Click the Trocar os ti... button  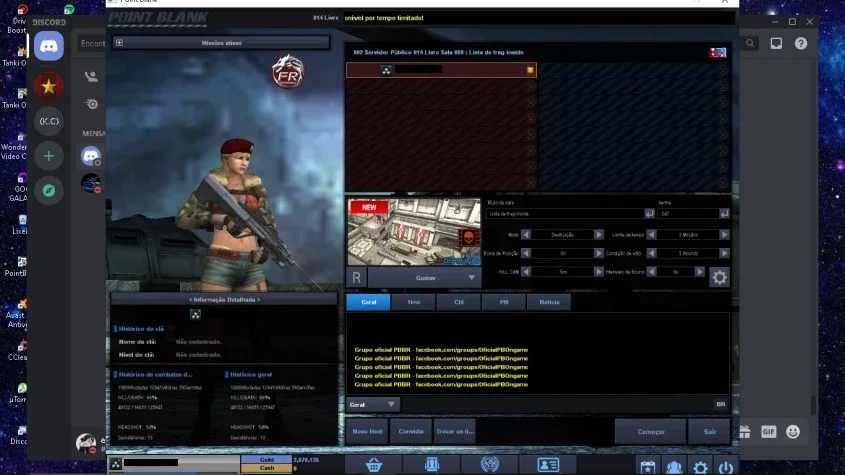tap(454, 431)
